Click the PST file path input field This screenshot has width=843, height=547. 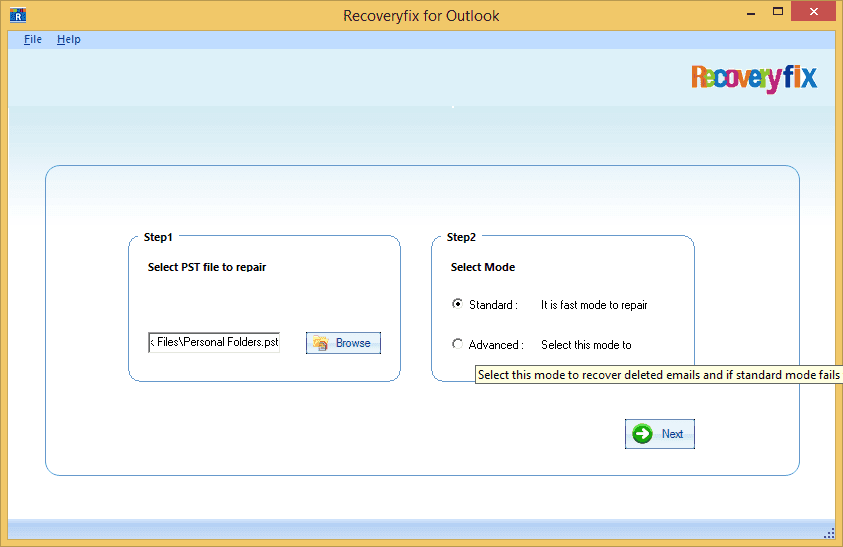(x=214, y=343)
